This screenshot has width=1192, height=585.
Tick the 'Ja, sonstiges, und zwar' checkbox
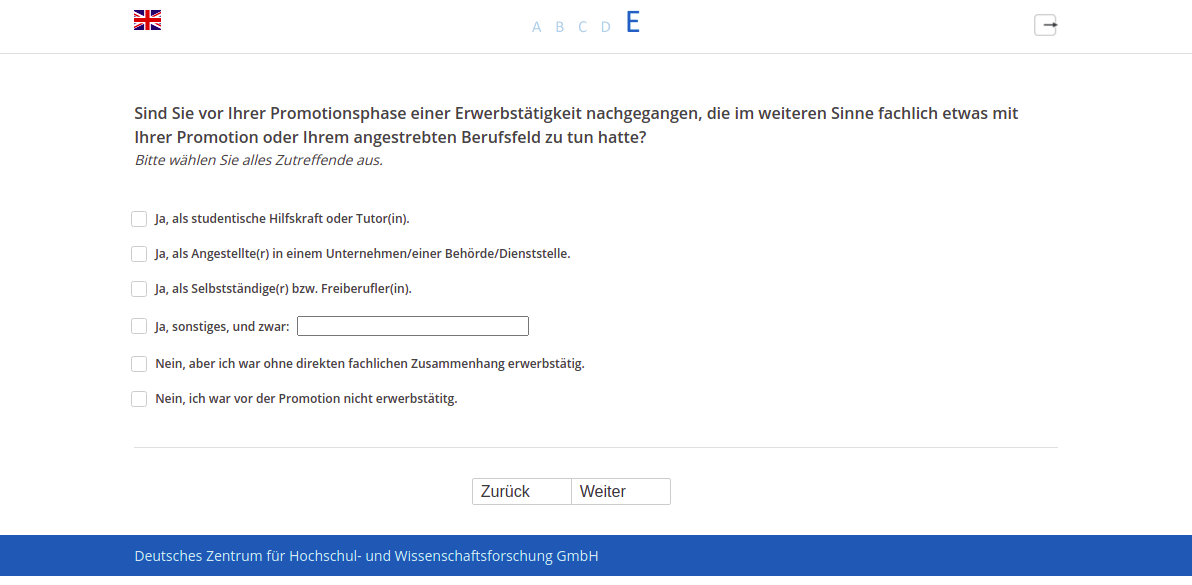(x=139, y=326)
